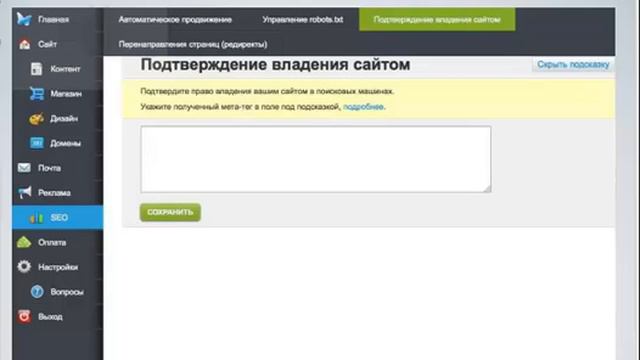The width and height of the screenshot is (640, 360).
Task: Select Подтверждение владения сайтом tab
Action: pyautogui.click(x=437, y=19)
